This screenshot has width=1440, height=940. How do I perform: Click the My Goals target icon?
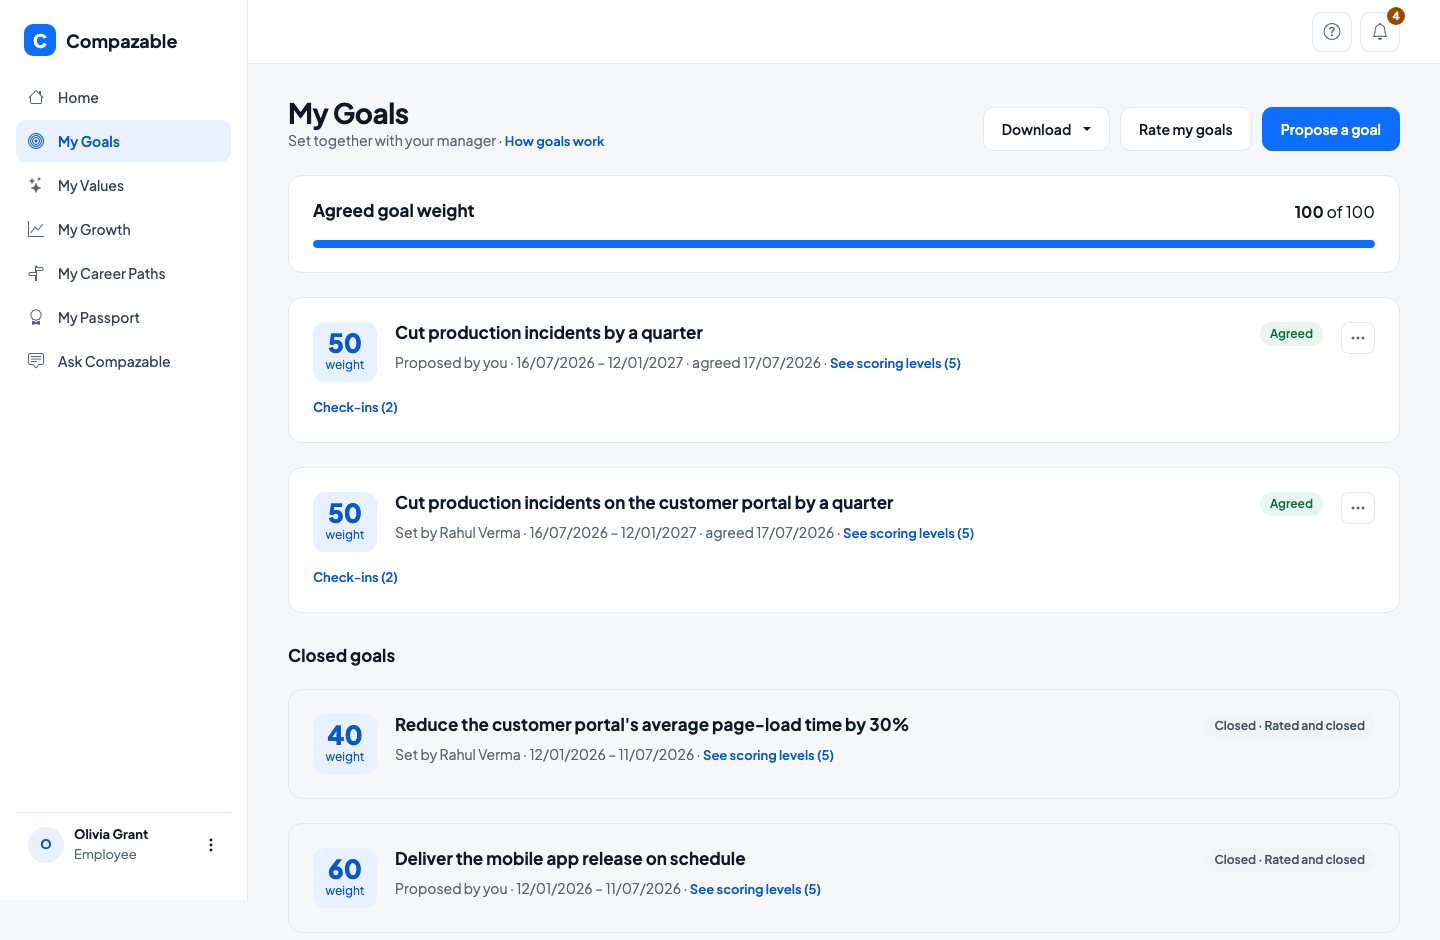pyautogui.click(x=36, y=141)
